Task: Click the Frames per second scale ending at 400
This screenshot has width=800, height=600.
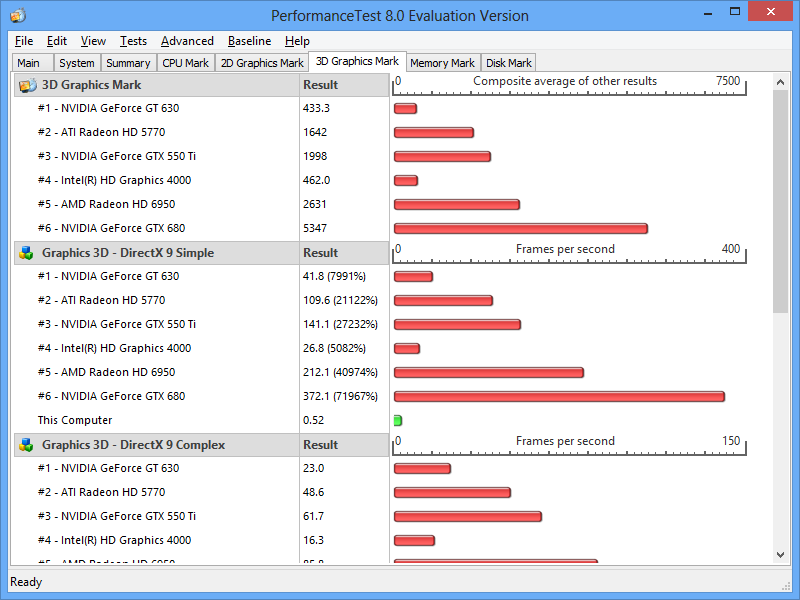Action: click(569, 253)
